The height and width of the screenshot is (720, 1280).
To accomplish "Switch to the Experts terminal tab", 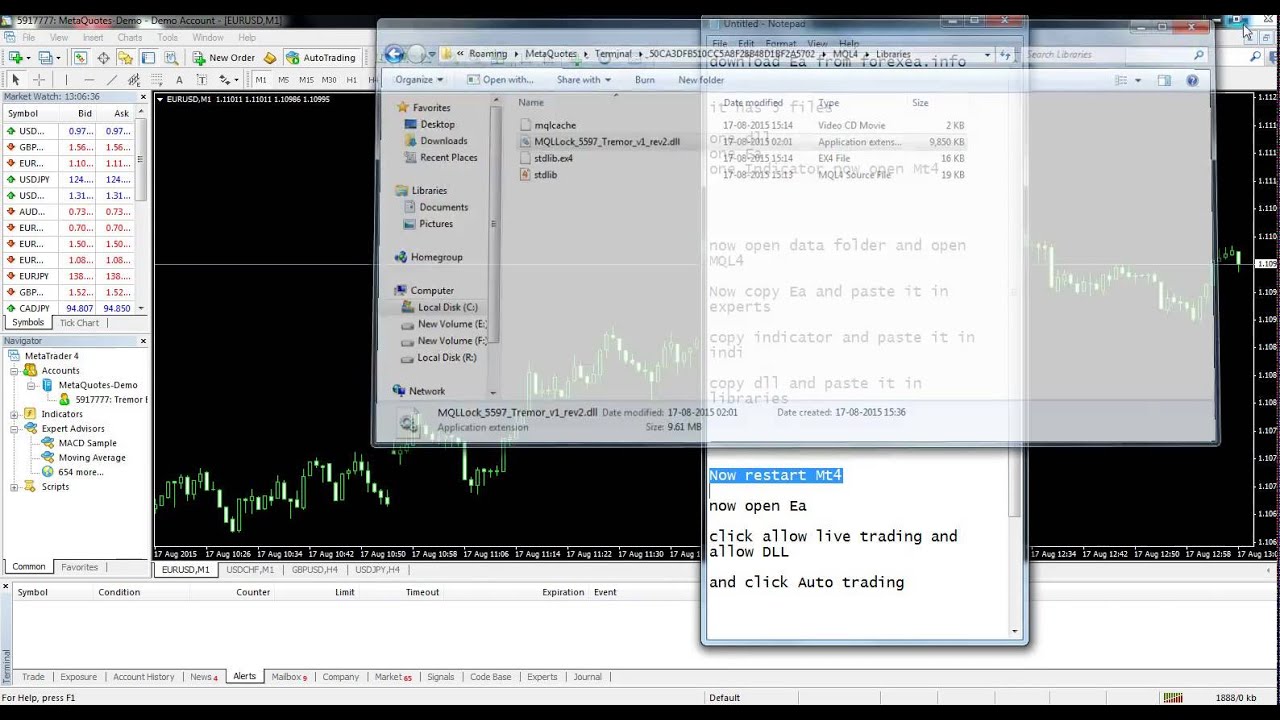I will (x=542, y=677).
